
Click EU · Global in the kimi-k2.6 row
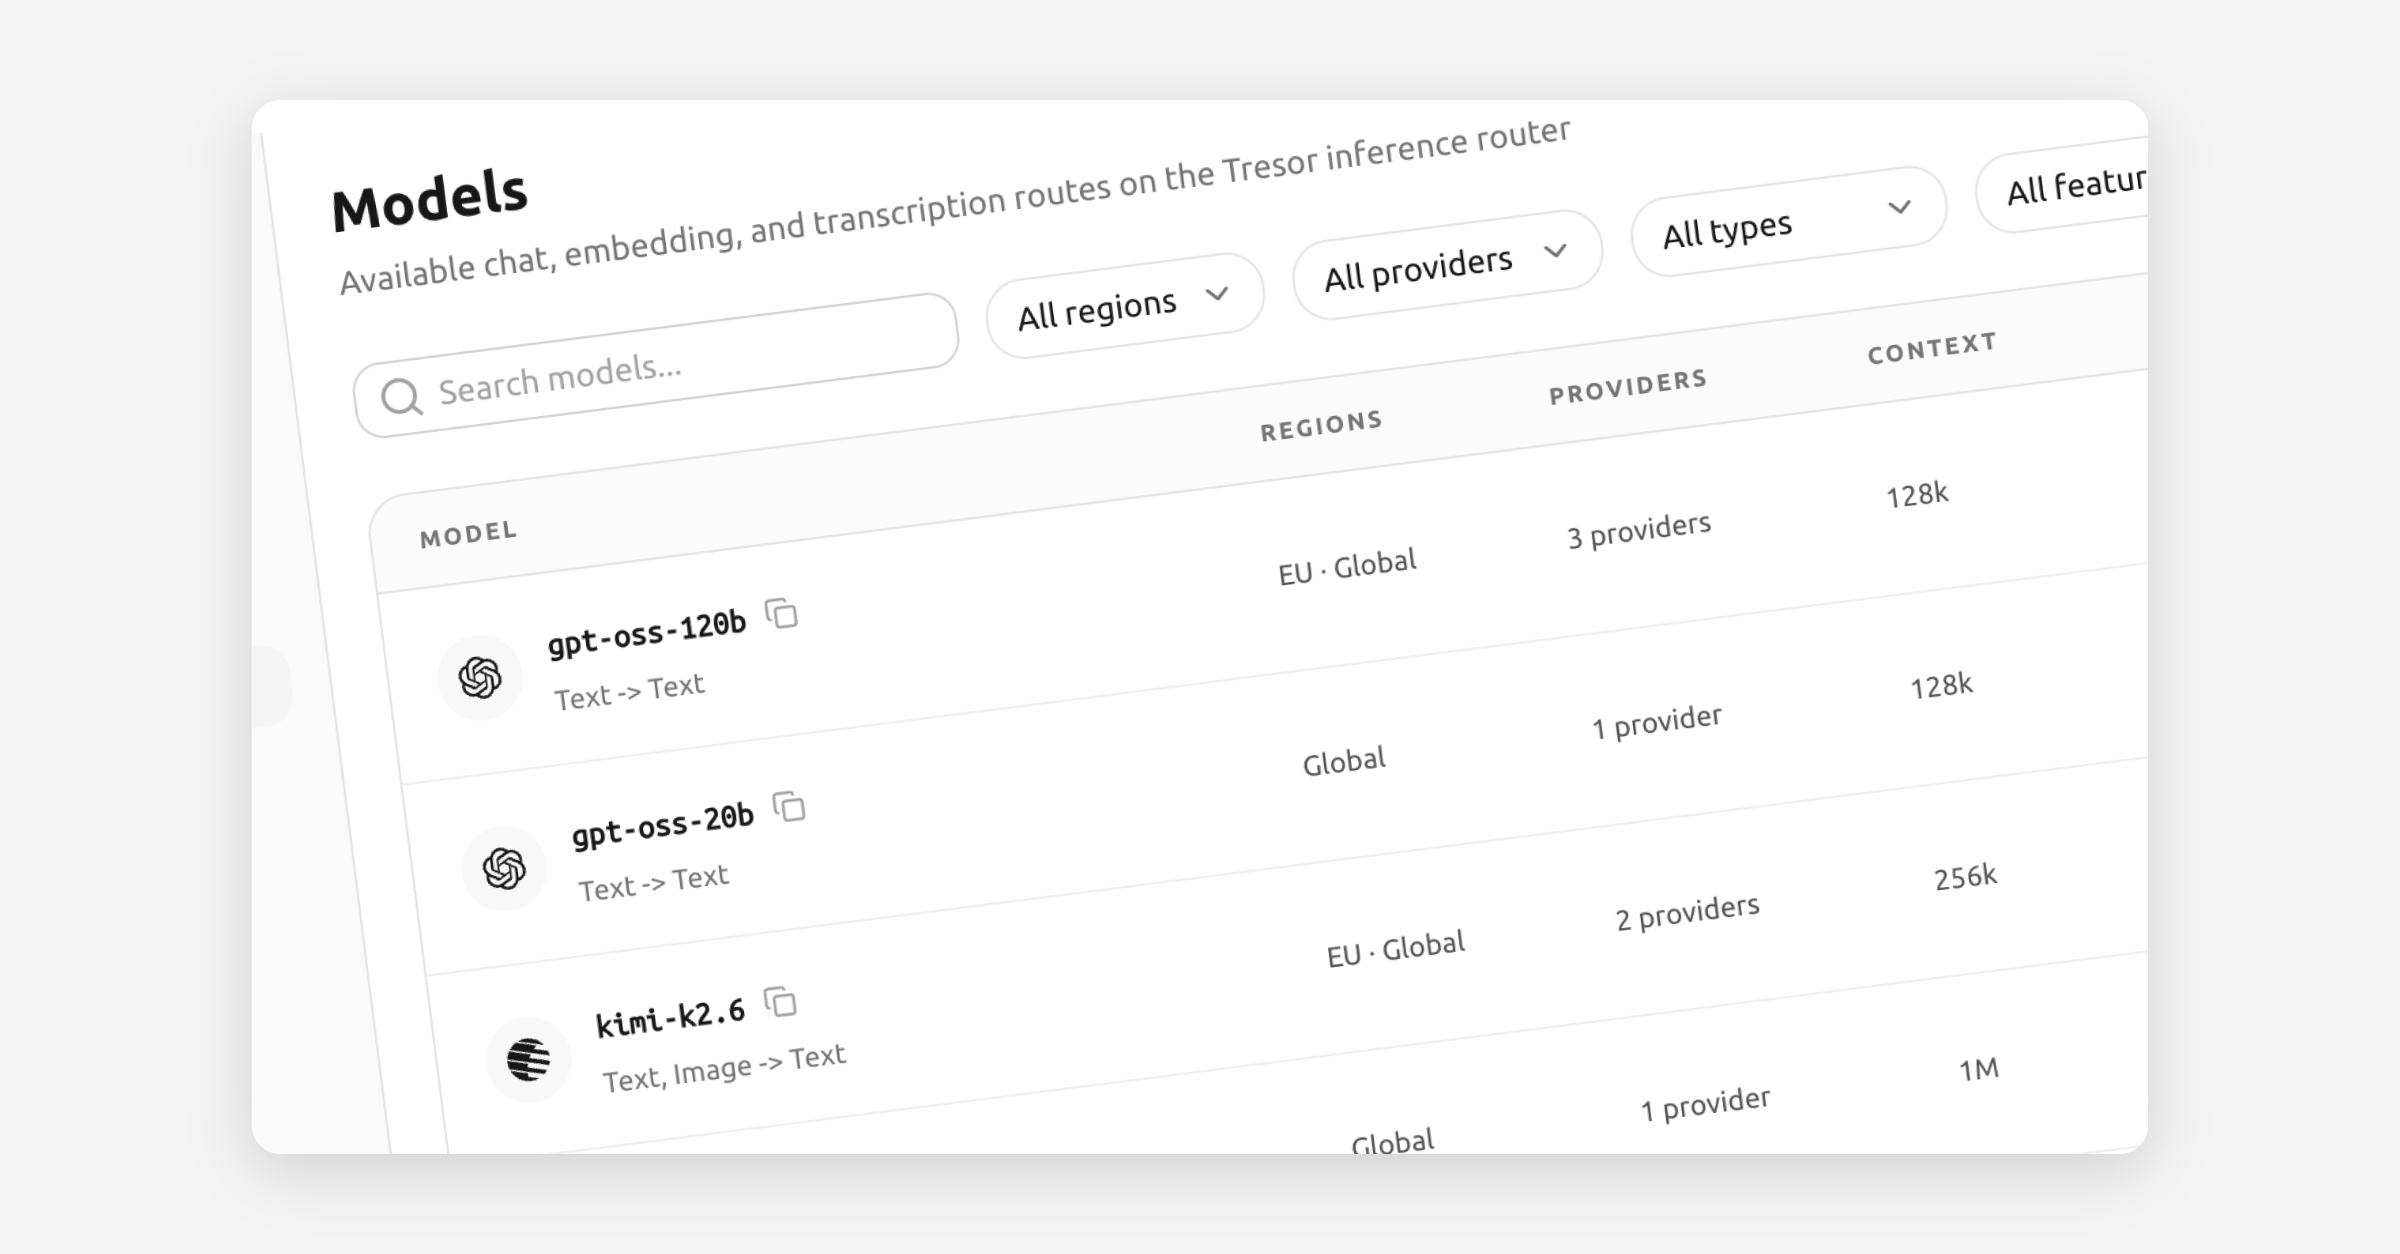coord(1395,948)
